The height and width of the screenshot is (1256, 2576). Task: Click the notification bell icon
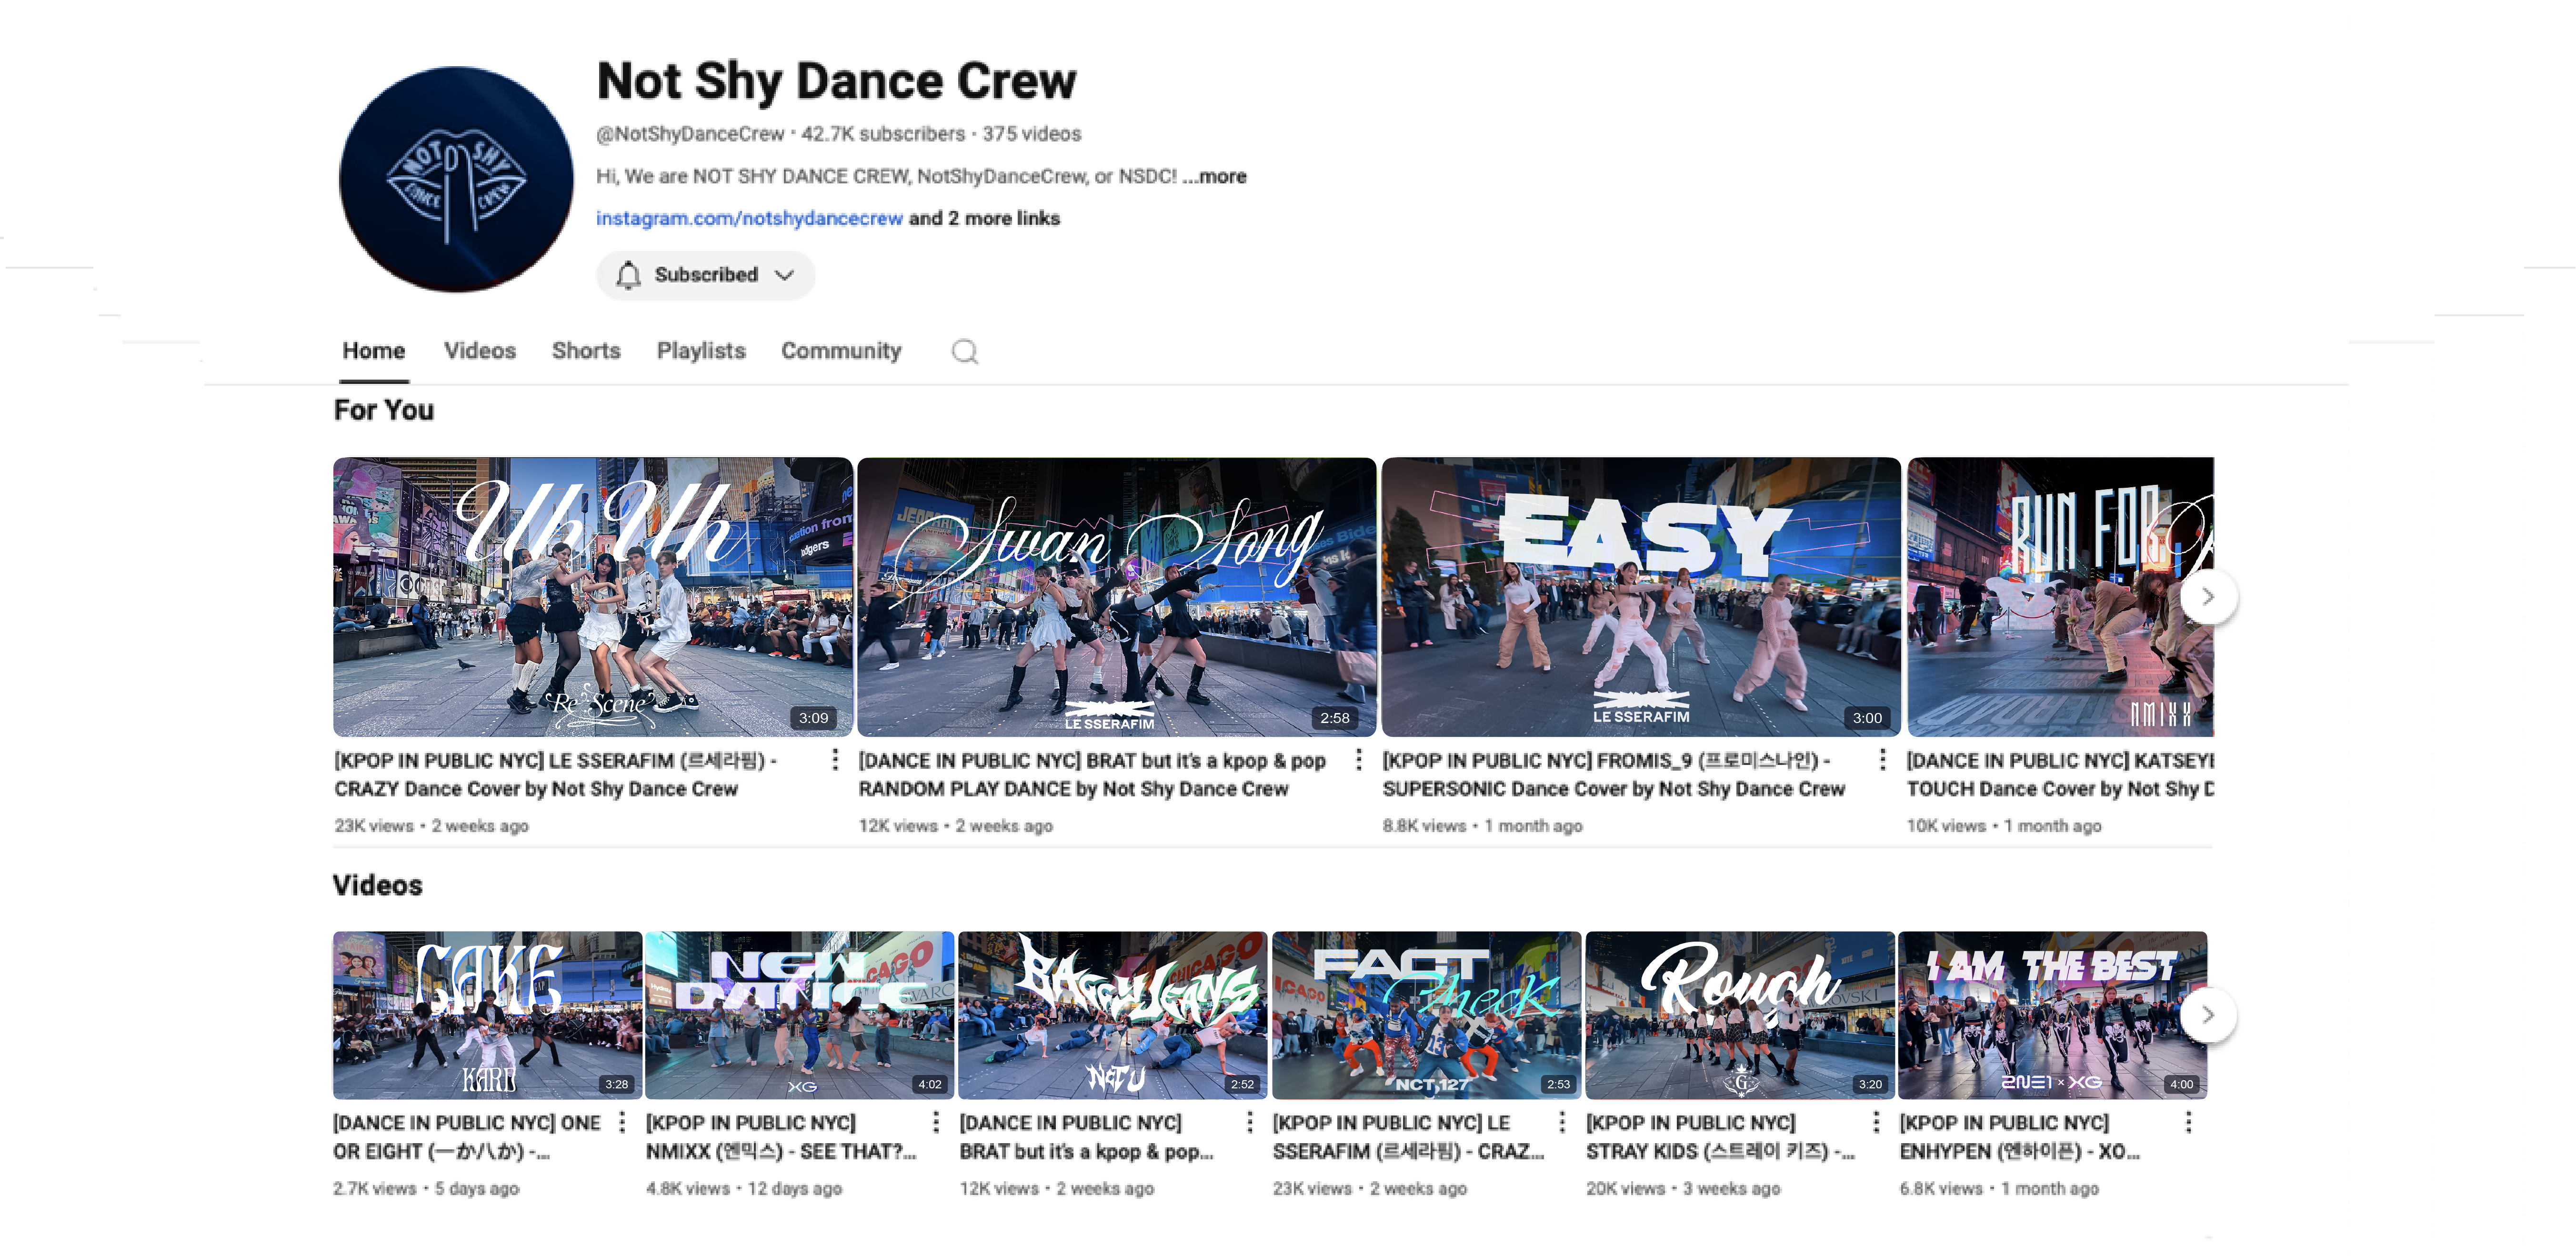pyautogui.click(x=628, y=275)
